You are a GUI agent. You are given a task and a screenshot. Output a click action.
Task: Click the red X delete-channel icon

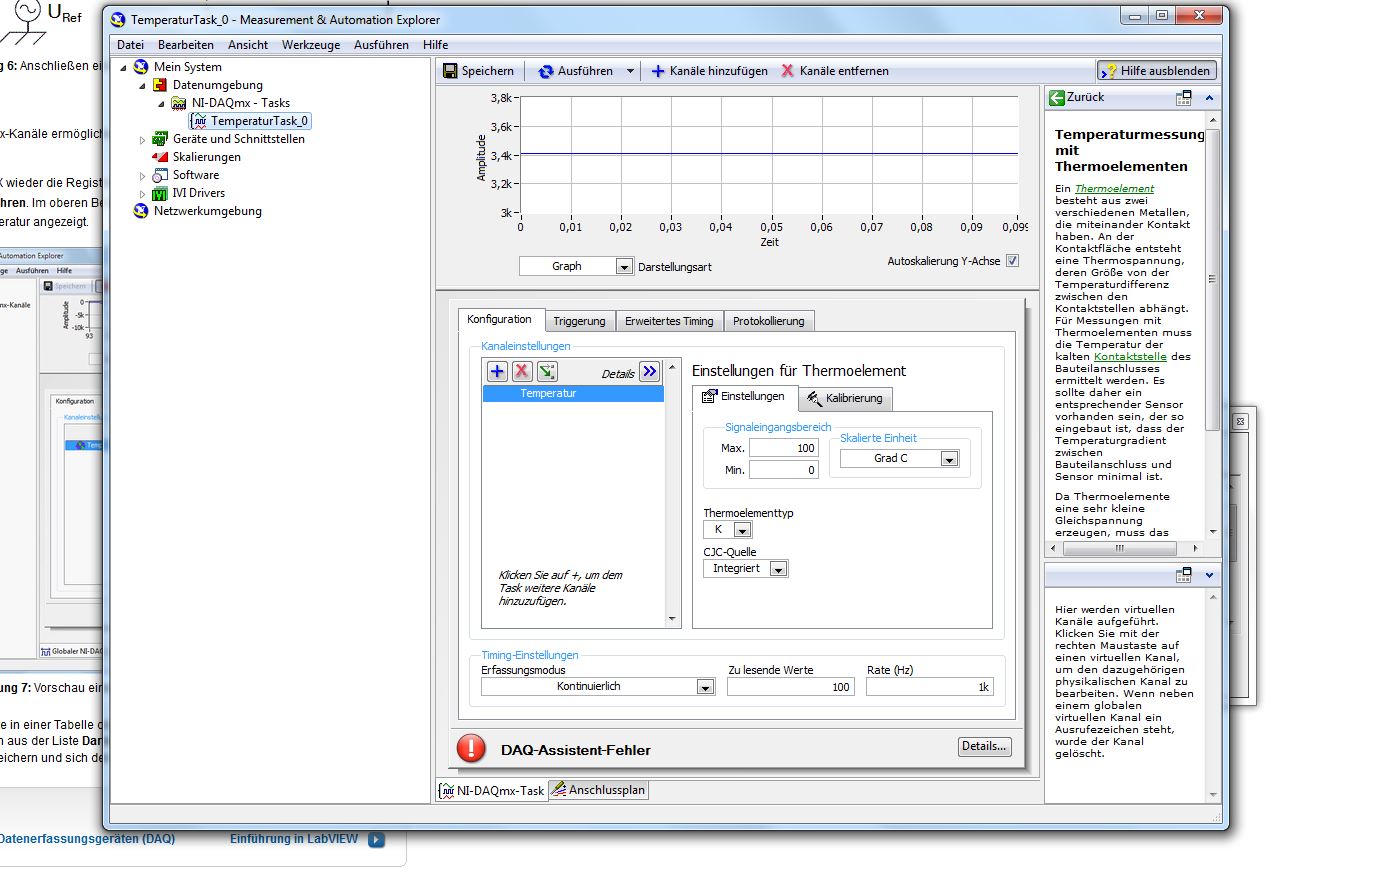coord(522,372)
